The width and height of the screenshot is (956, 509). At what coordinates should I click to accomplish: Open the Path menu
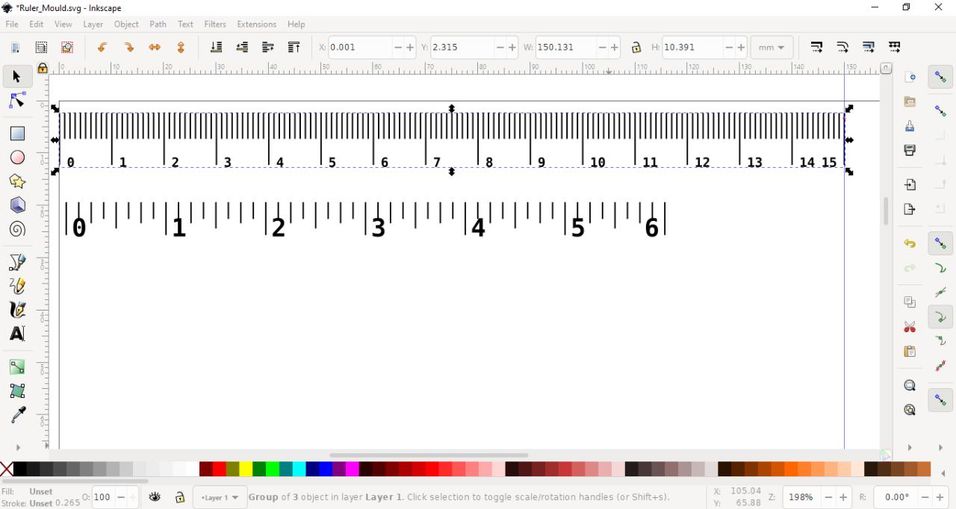point(158,24)
